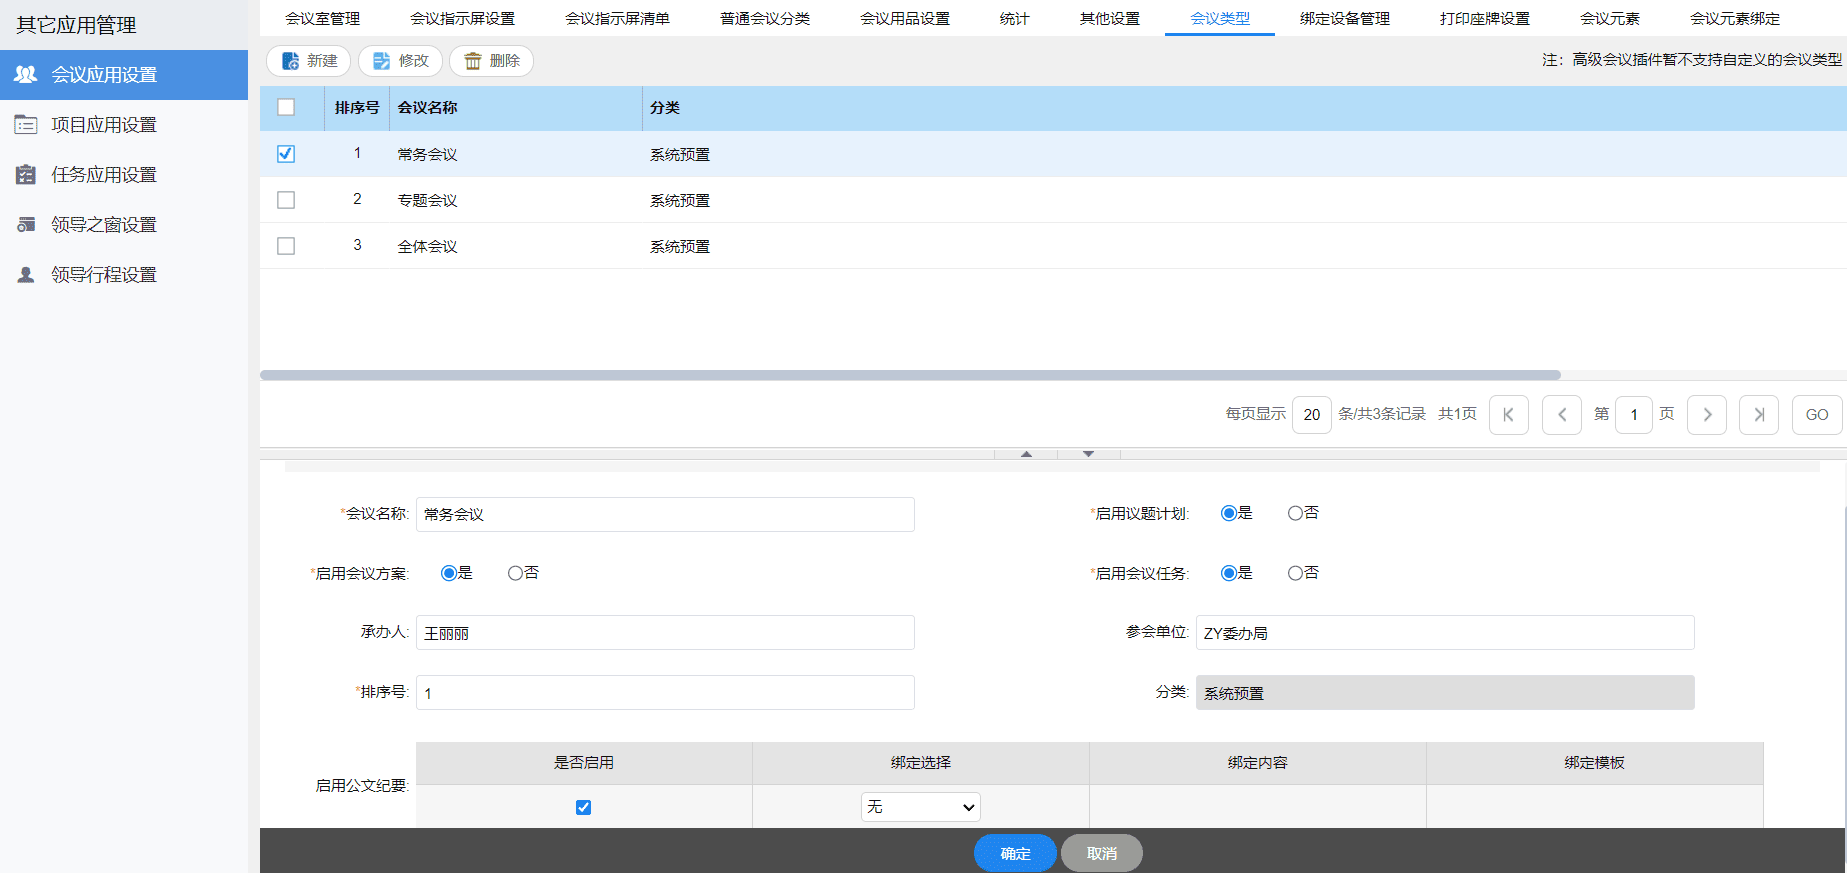Click the 领导行程设置 person icon
This screenshot has height=873, width=1847.
[x=26, y=274]
